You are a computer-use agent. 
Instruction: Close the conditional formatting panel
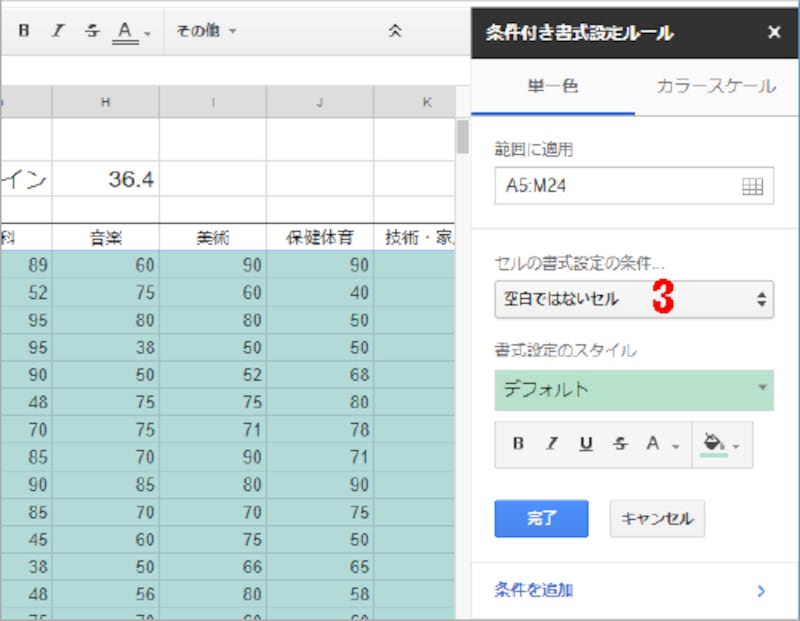pyautogui.click(x=774, y=31)
